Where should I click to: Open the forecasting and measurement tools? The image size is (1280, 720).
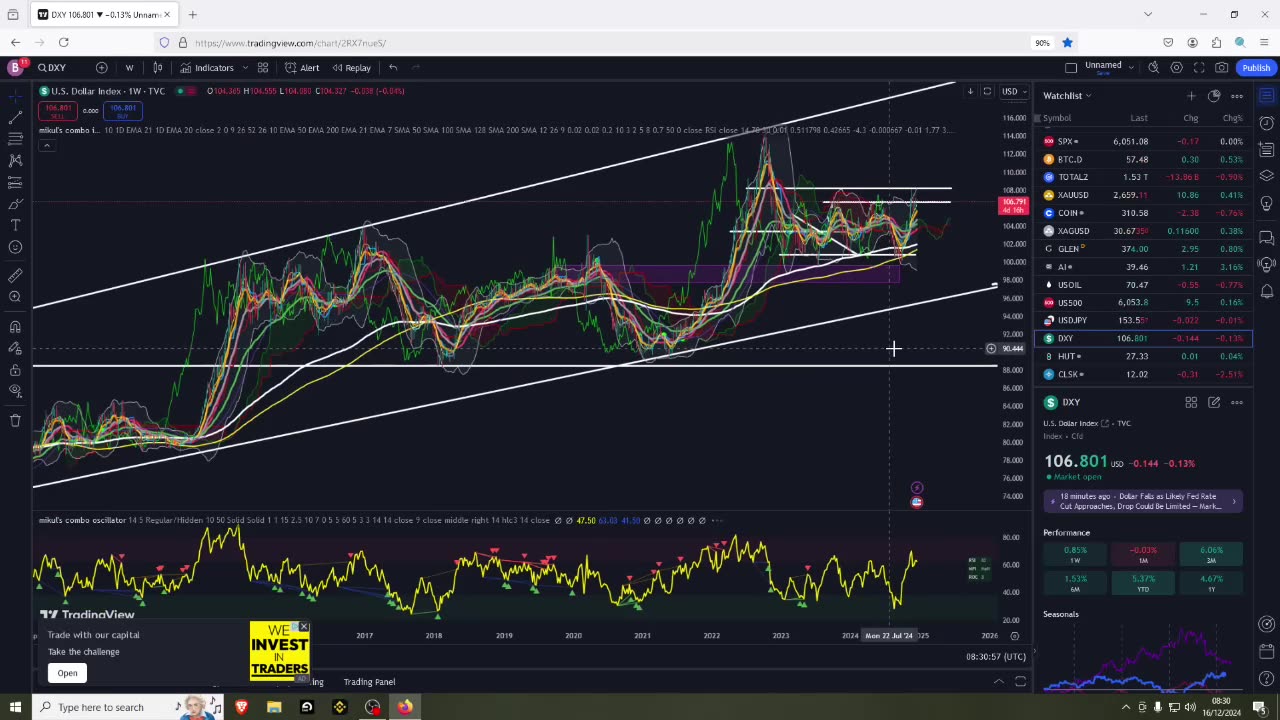[x=15, y=183]
